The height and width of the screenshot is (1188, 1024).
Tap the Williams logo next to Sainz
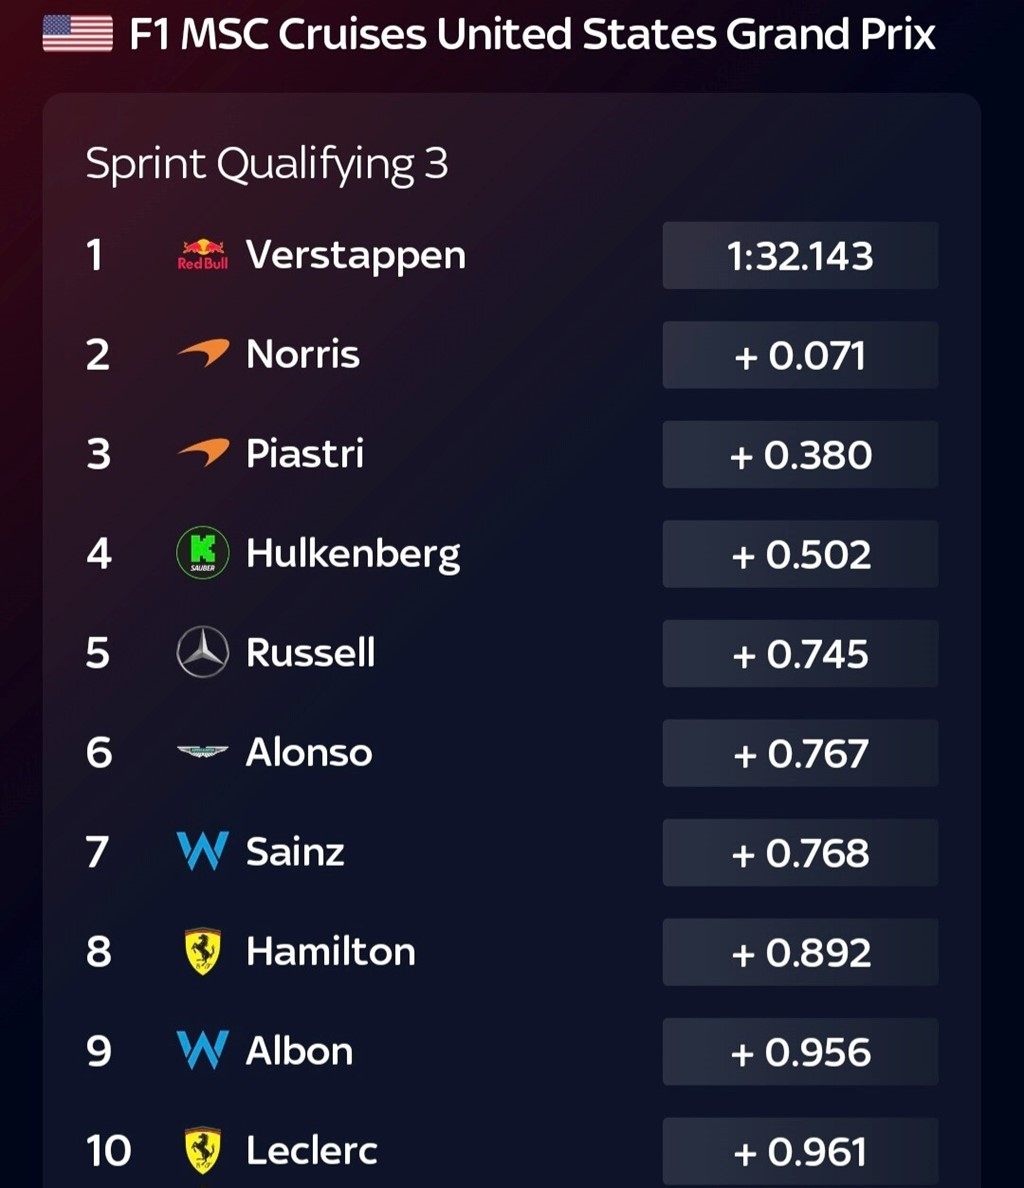point(203,852)
